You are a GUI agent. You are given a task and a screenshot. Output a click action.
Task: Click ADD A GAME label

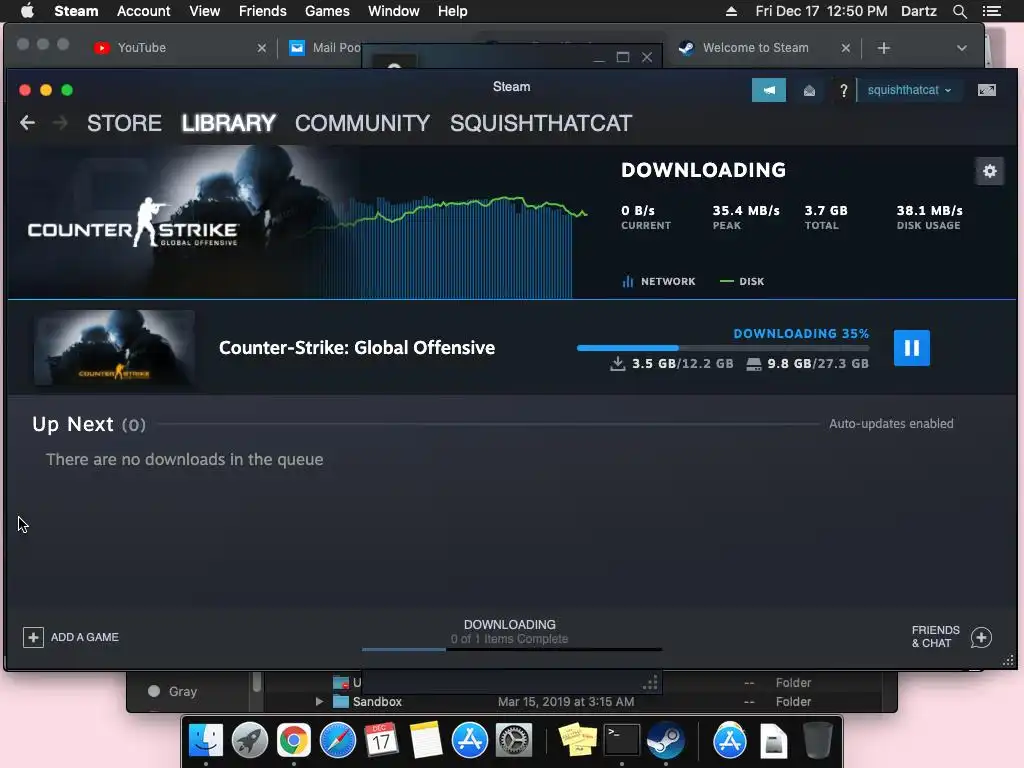tap(85, 637)
